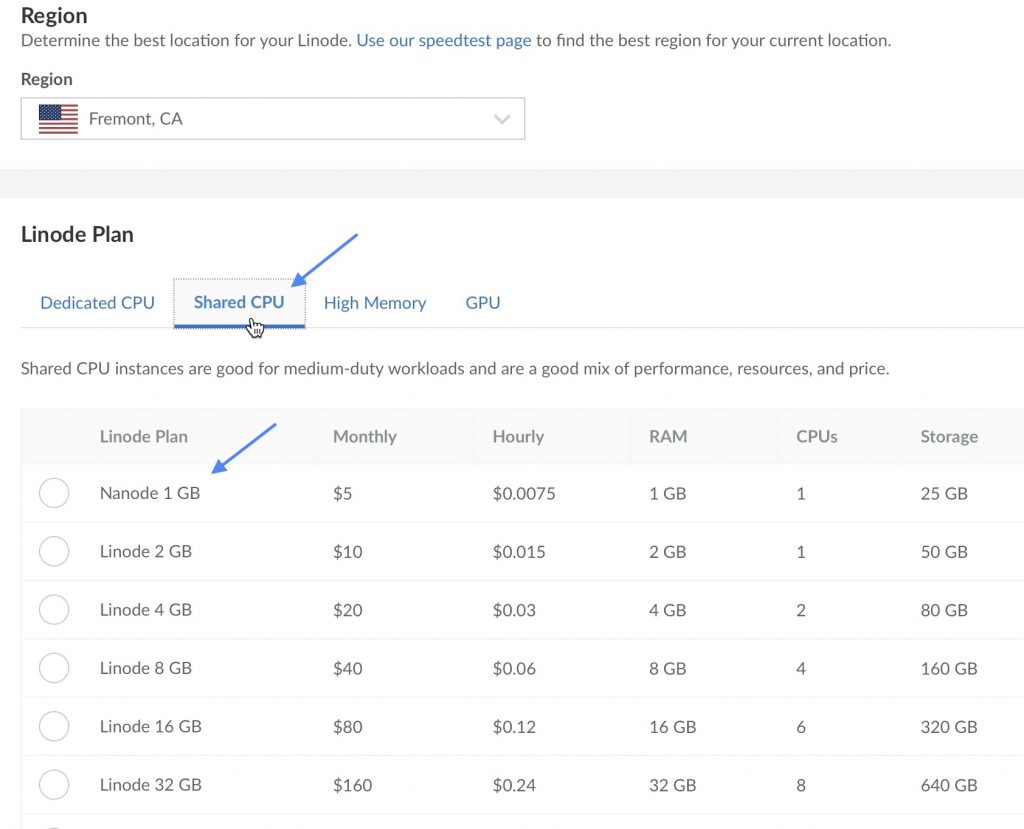Click the chevron arrow in Region selector
The width and height of the screenshot is (1024, 829).
coord(502,119)
